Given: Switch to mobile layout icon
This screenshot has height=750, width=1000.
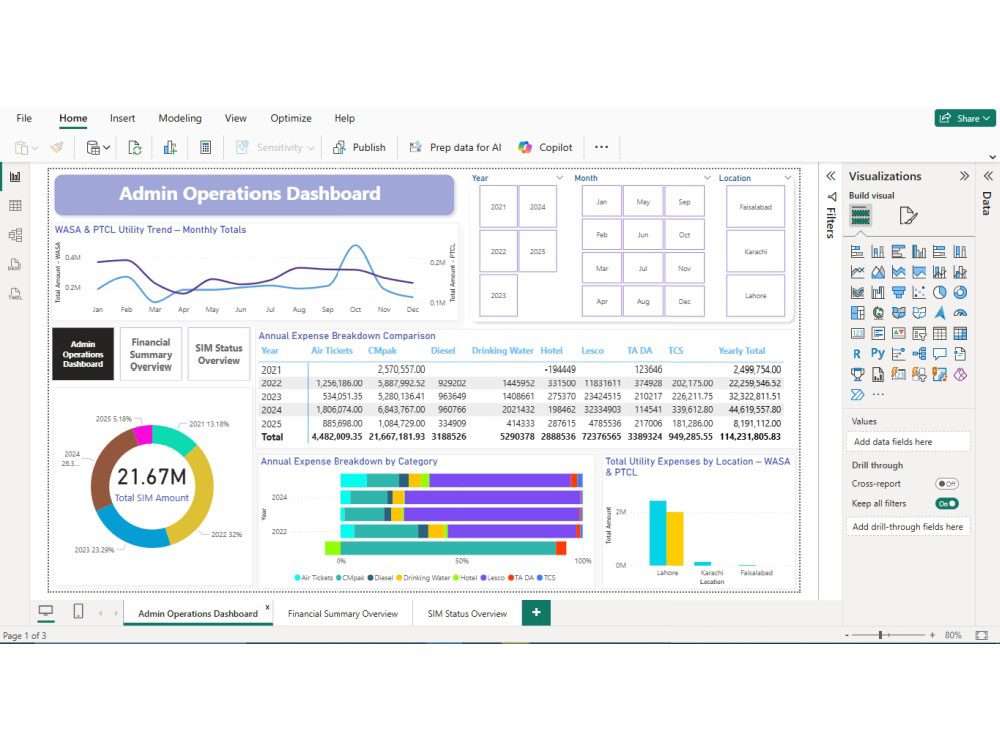Looking at the screenshot, I should [x=78, y=612].
